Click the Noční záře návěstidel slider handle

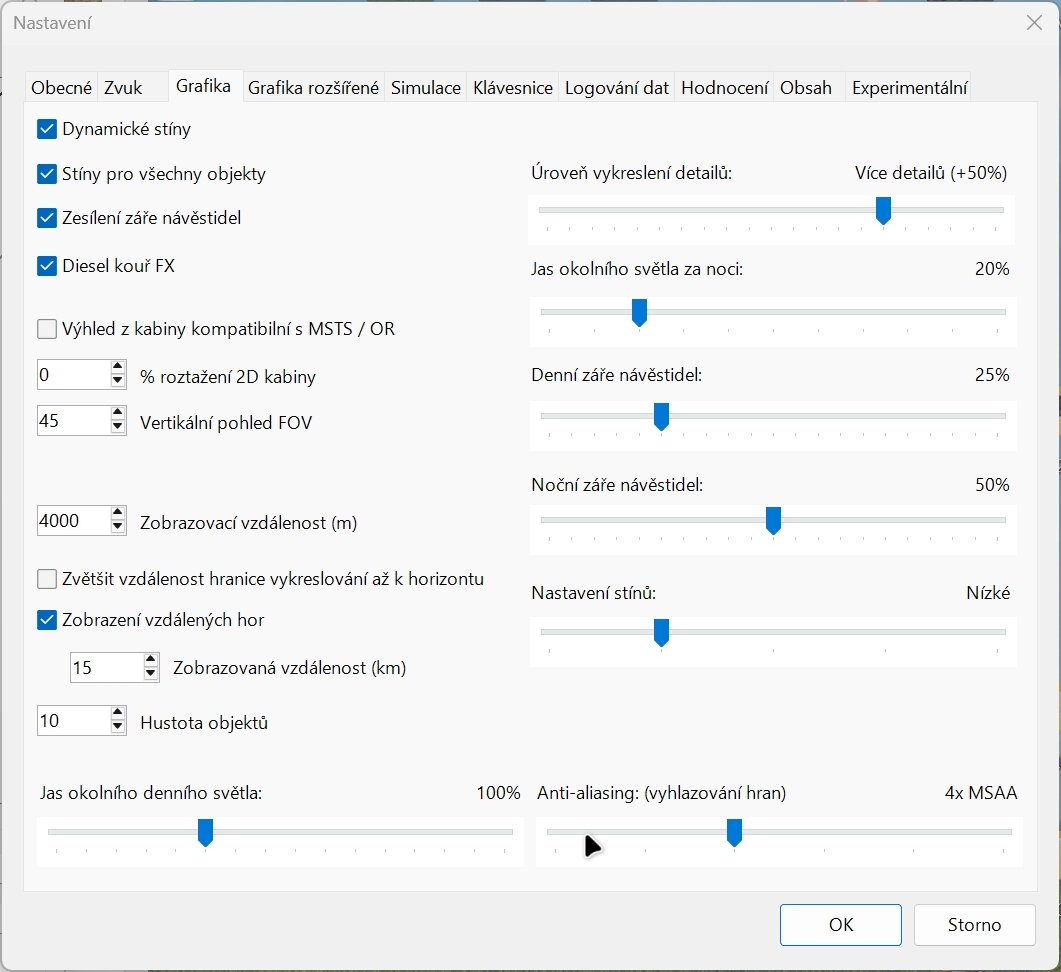pyautogui.click(x=773, y=521)
